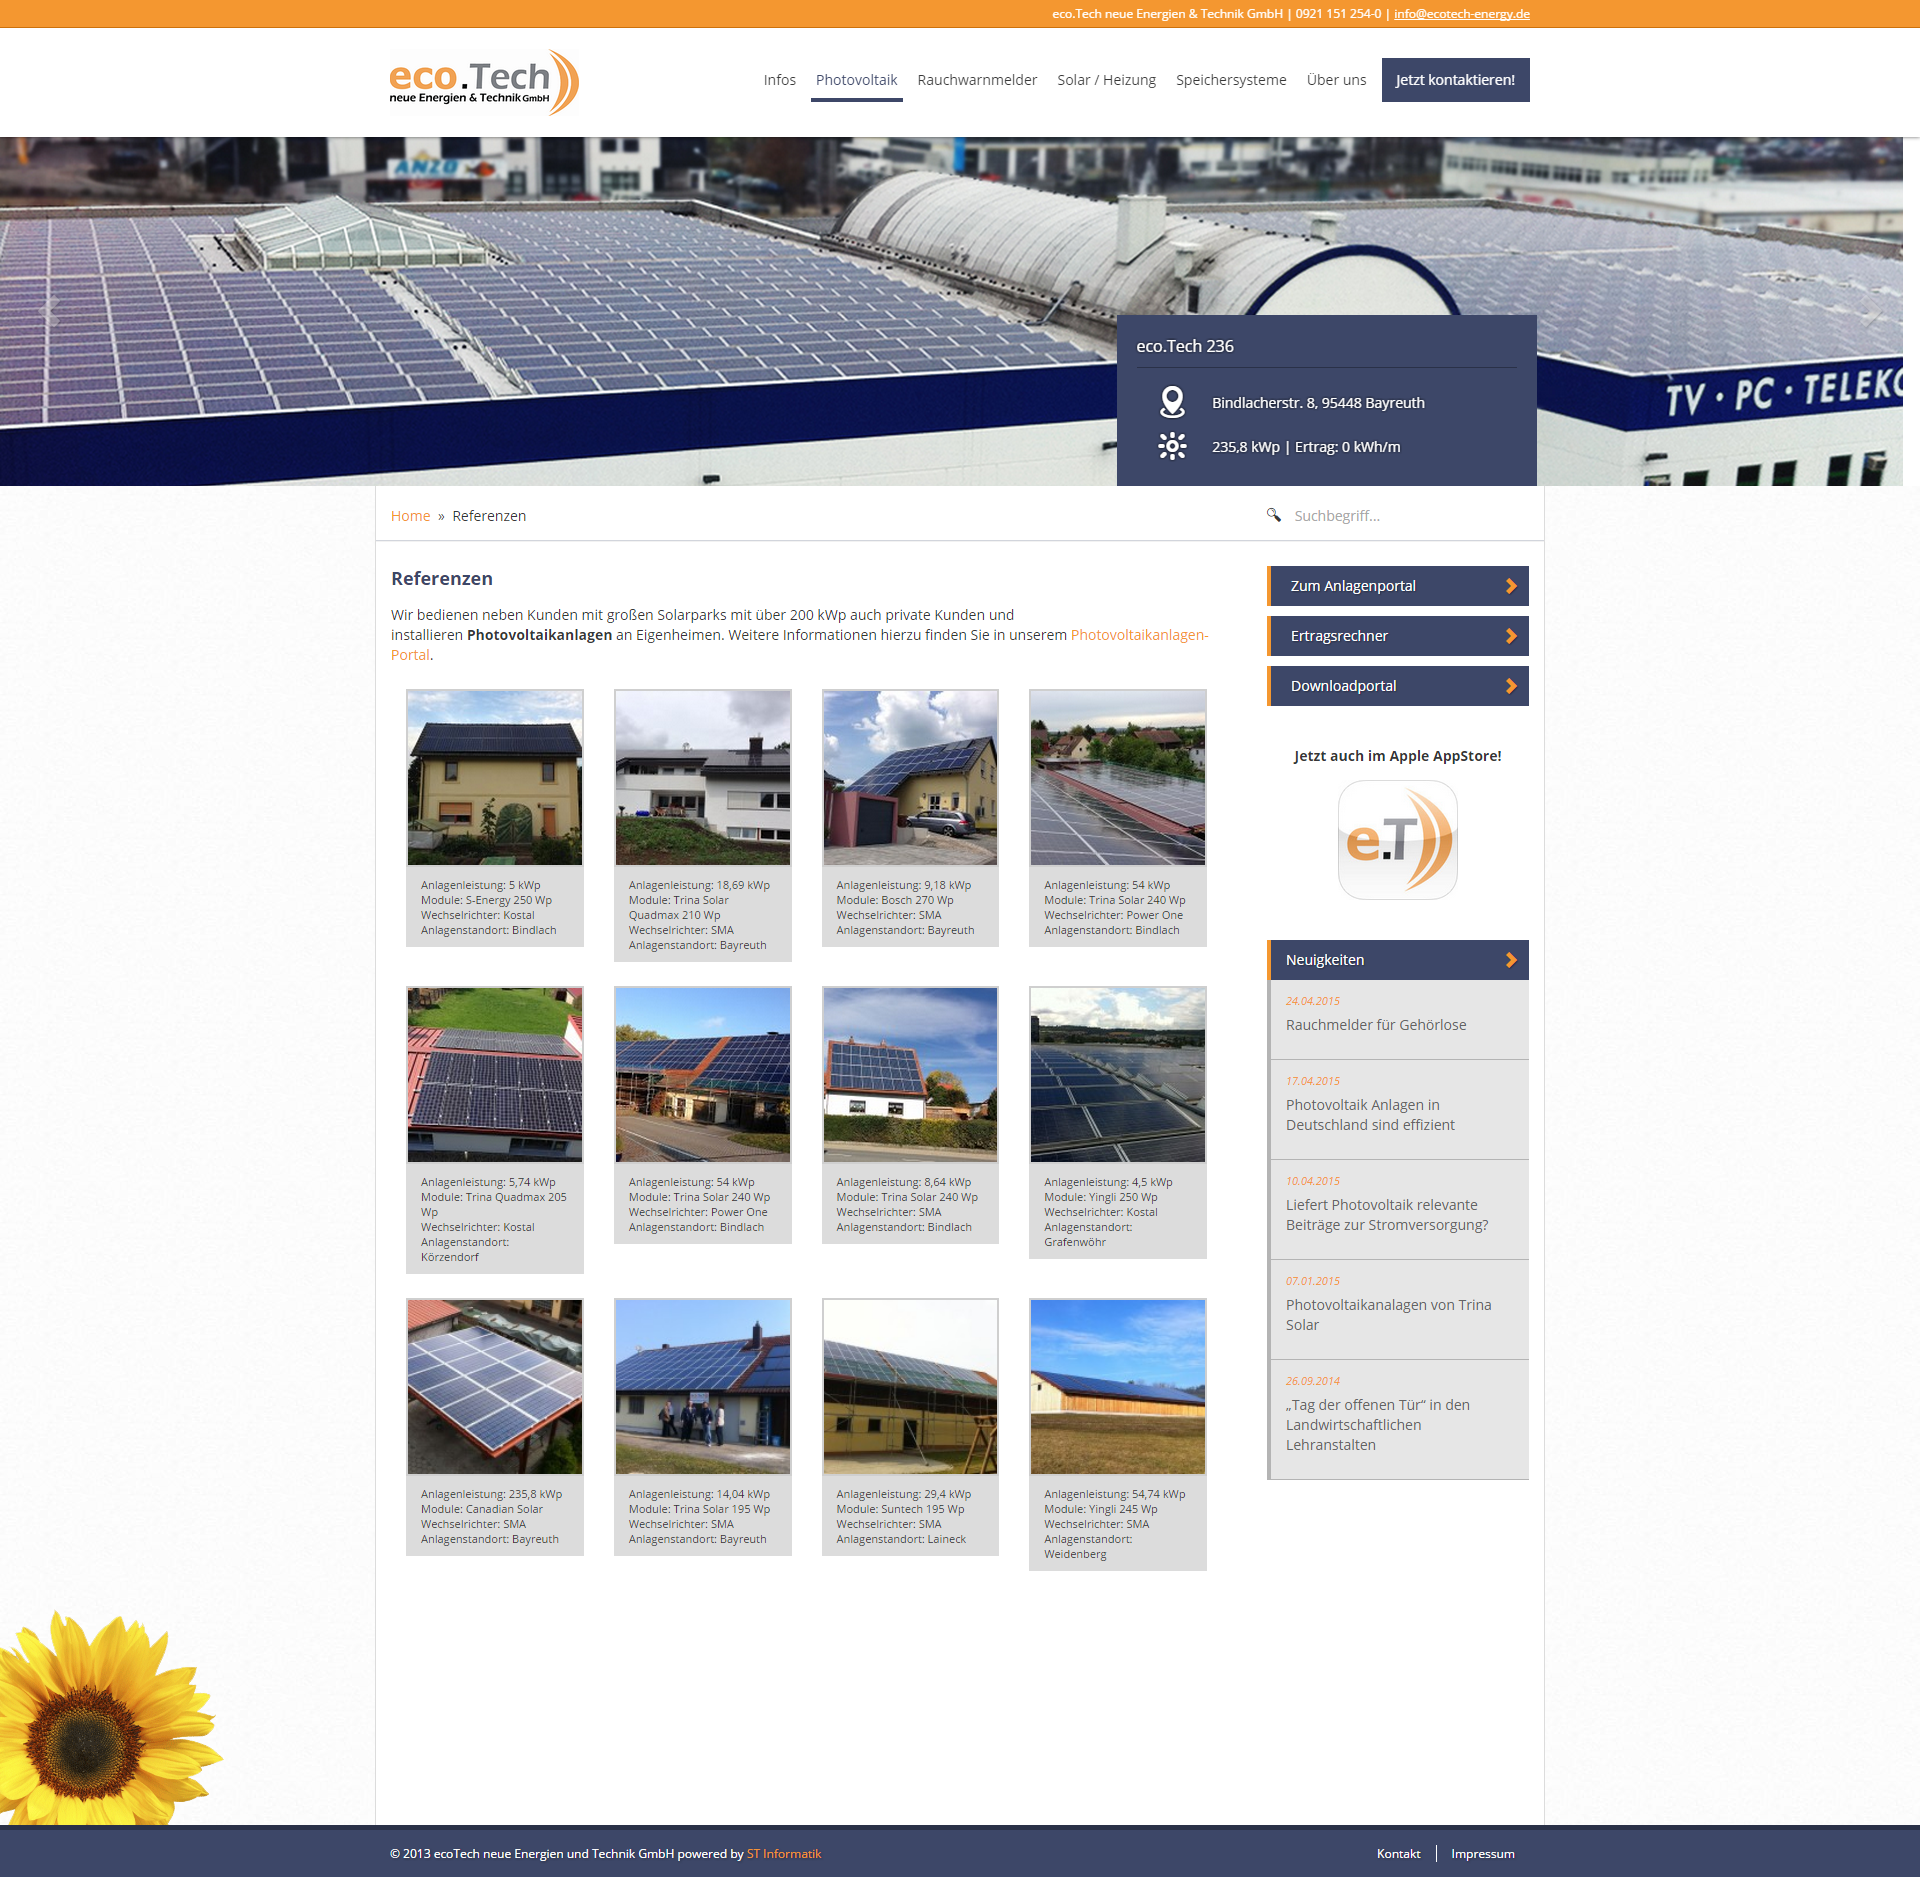Open the Impressum footer link
This screenshot has width=1920, height=1877.
pos(1483,1853)
